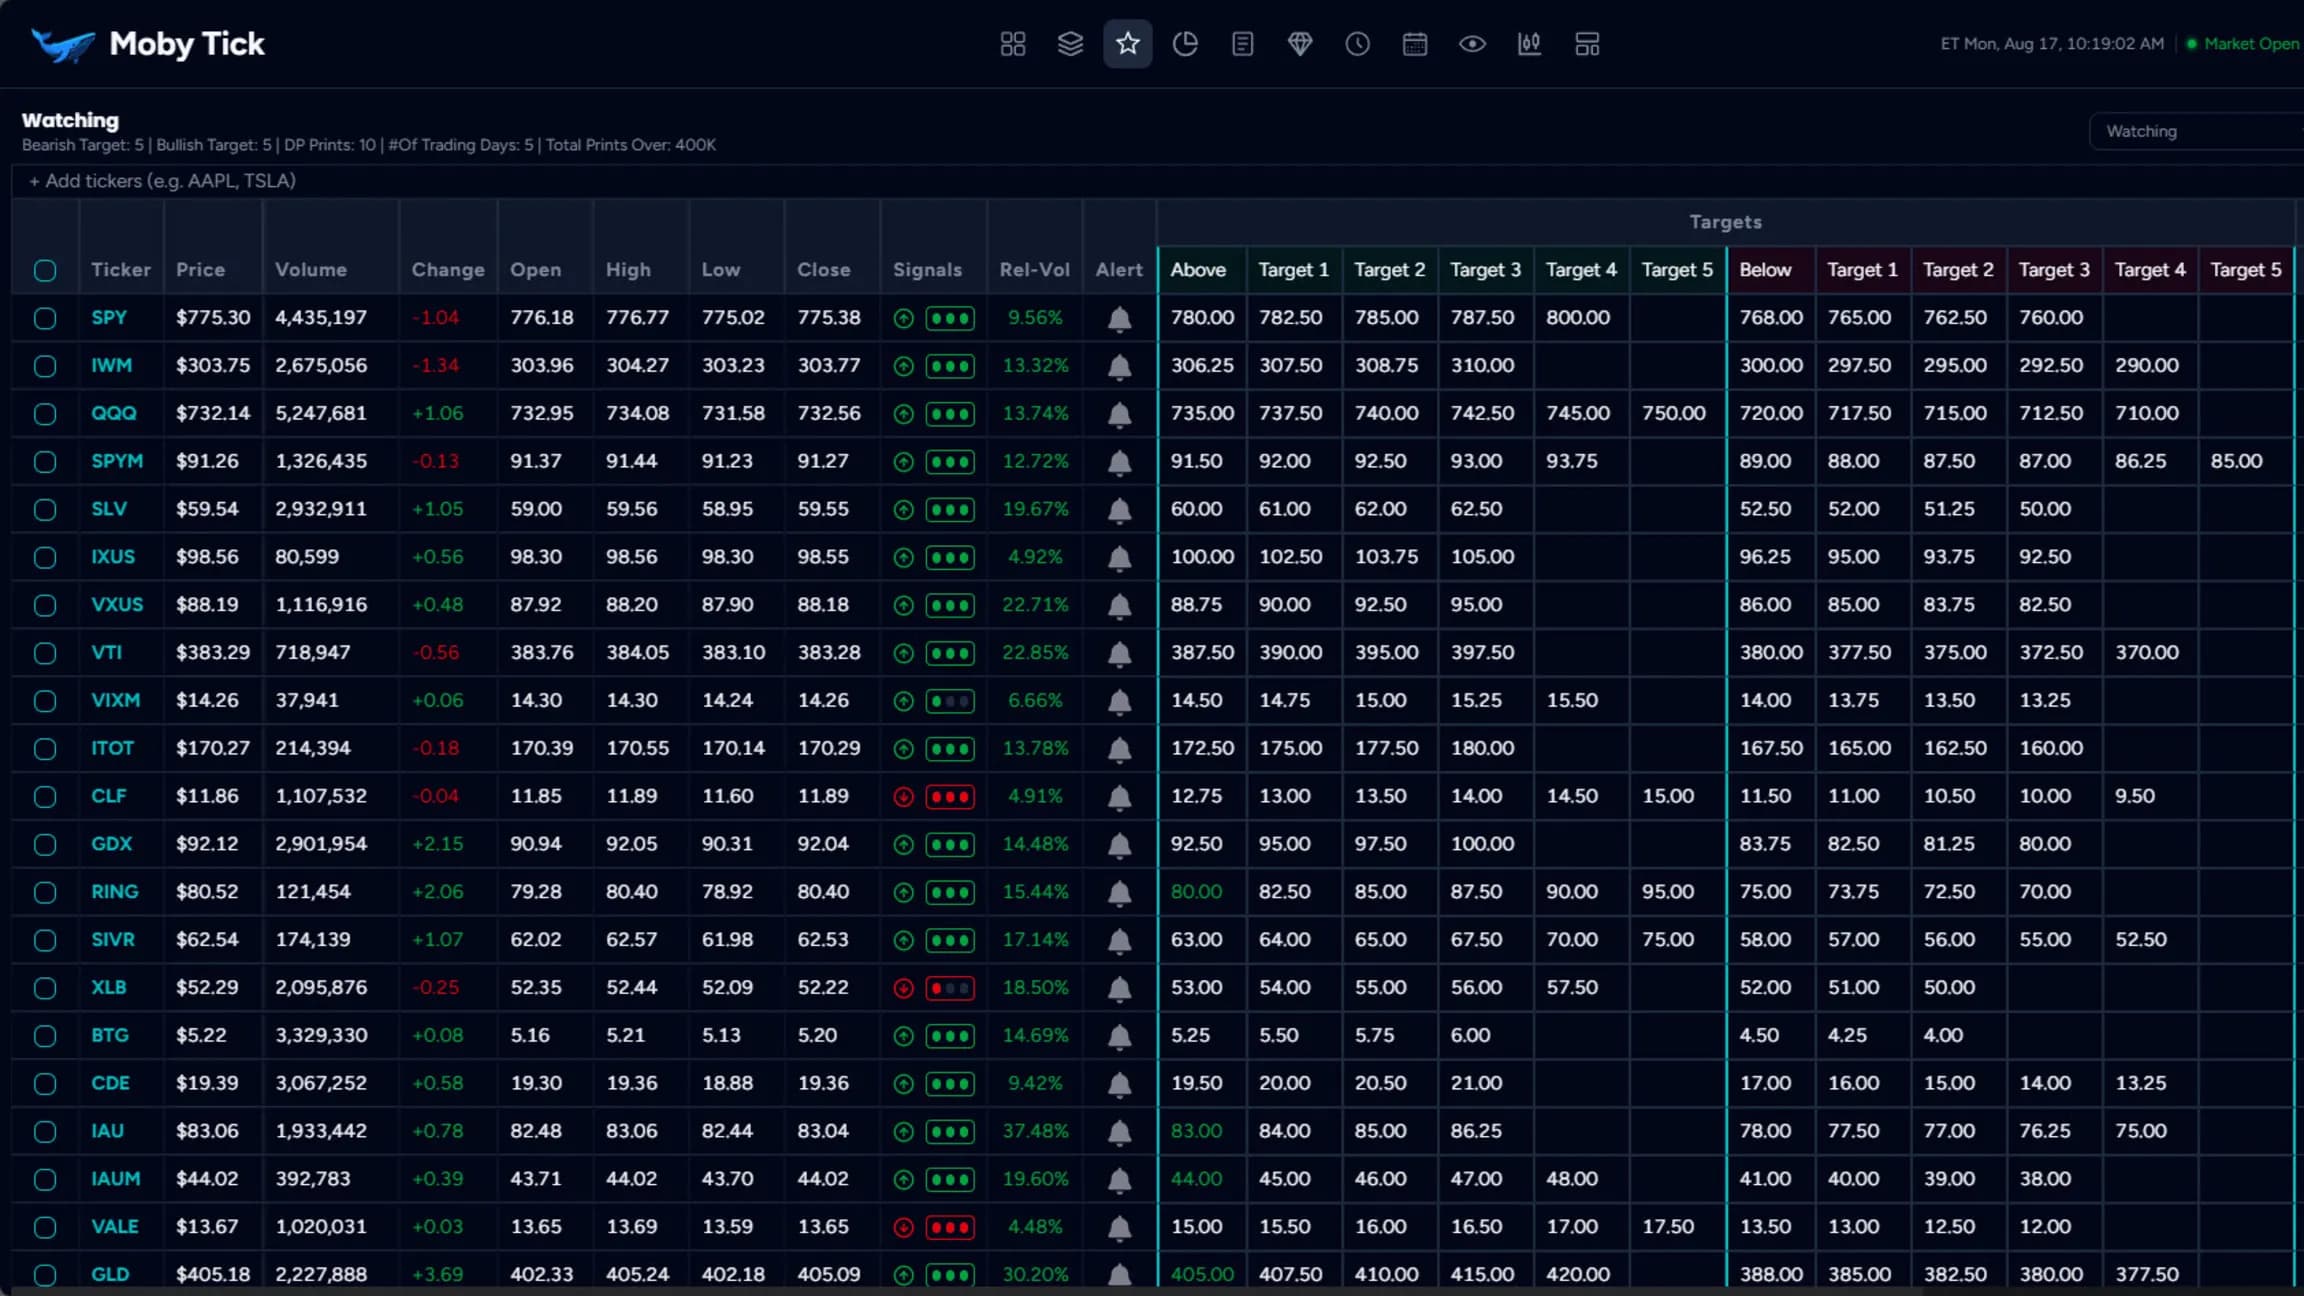2304x1296 pixels.
Task: Sort by the Signals column header
Action: tap(927, 270)
